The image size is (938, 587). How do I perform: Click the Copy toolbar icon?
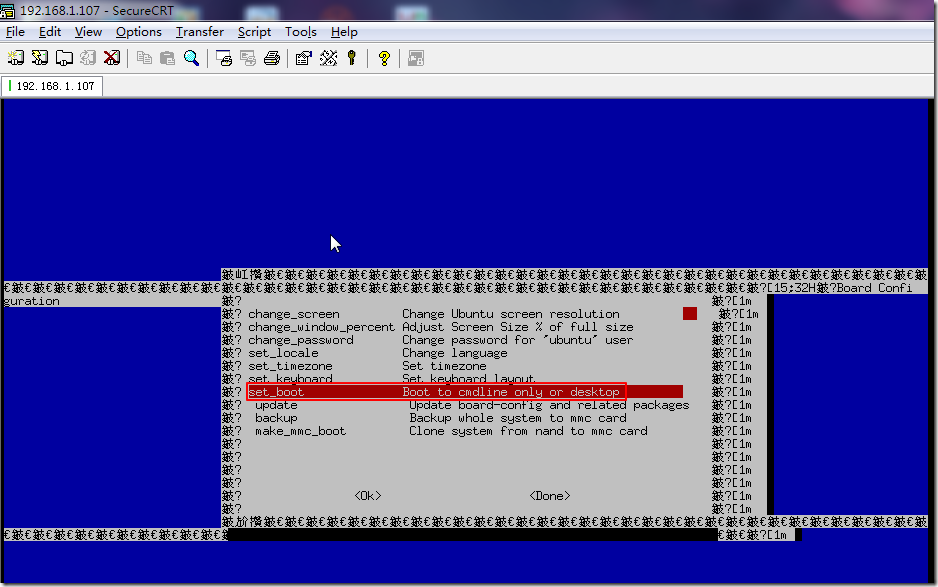tap(144, 58)
